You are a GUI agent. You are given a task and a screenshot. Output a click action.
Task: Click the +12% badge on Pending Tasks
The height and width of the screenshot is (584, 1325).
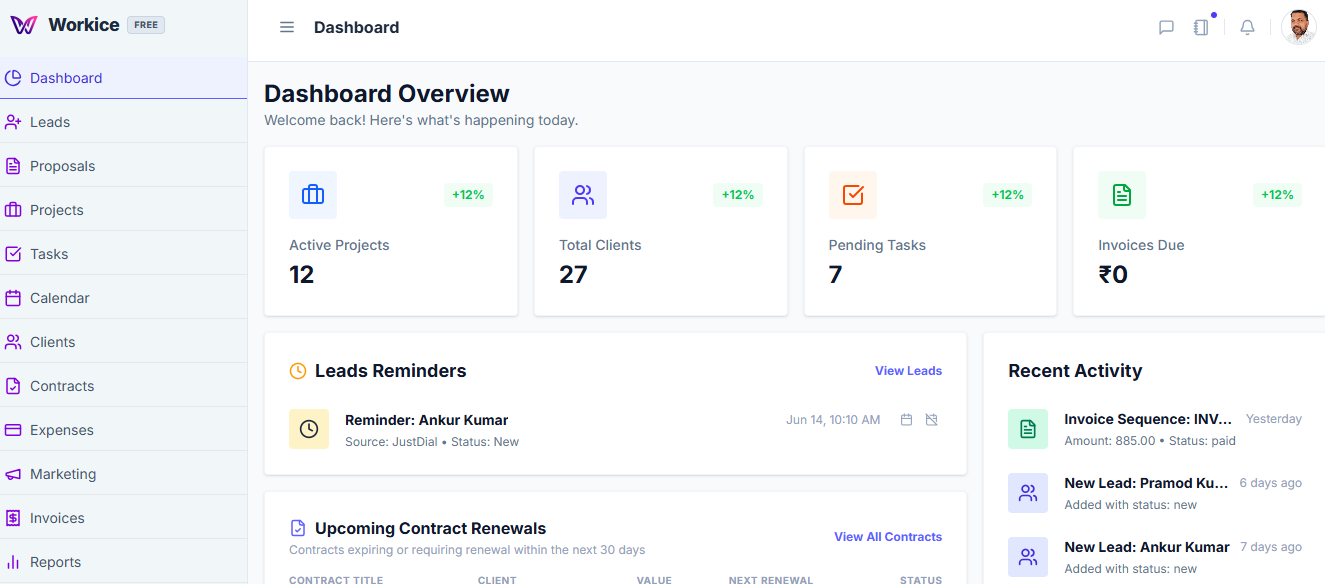(1008, 195)
